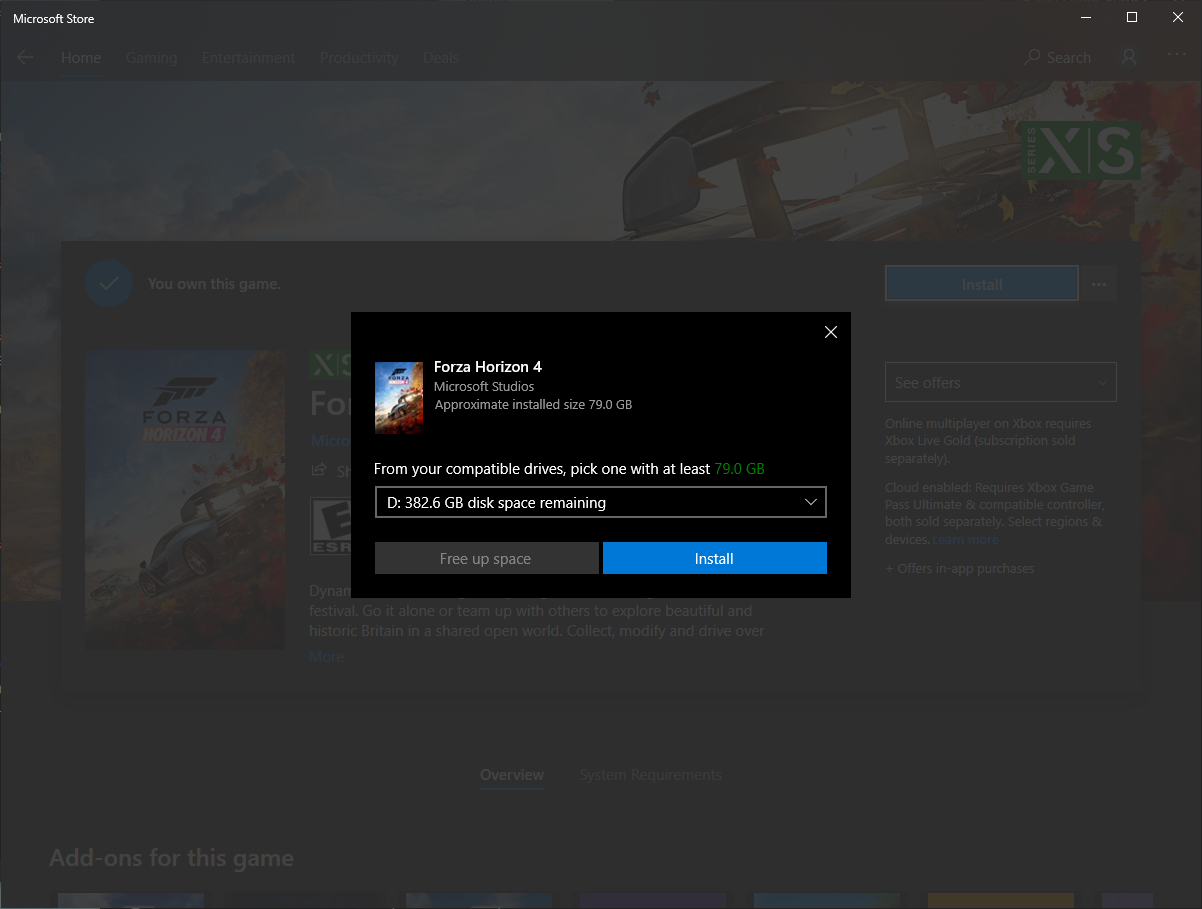Open the drive selection dropdown
The image size is (1202, 909).
pos(600,502)
